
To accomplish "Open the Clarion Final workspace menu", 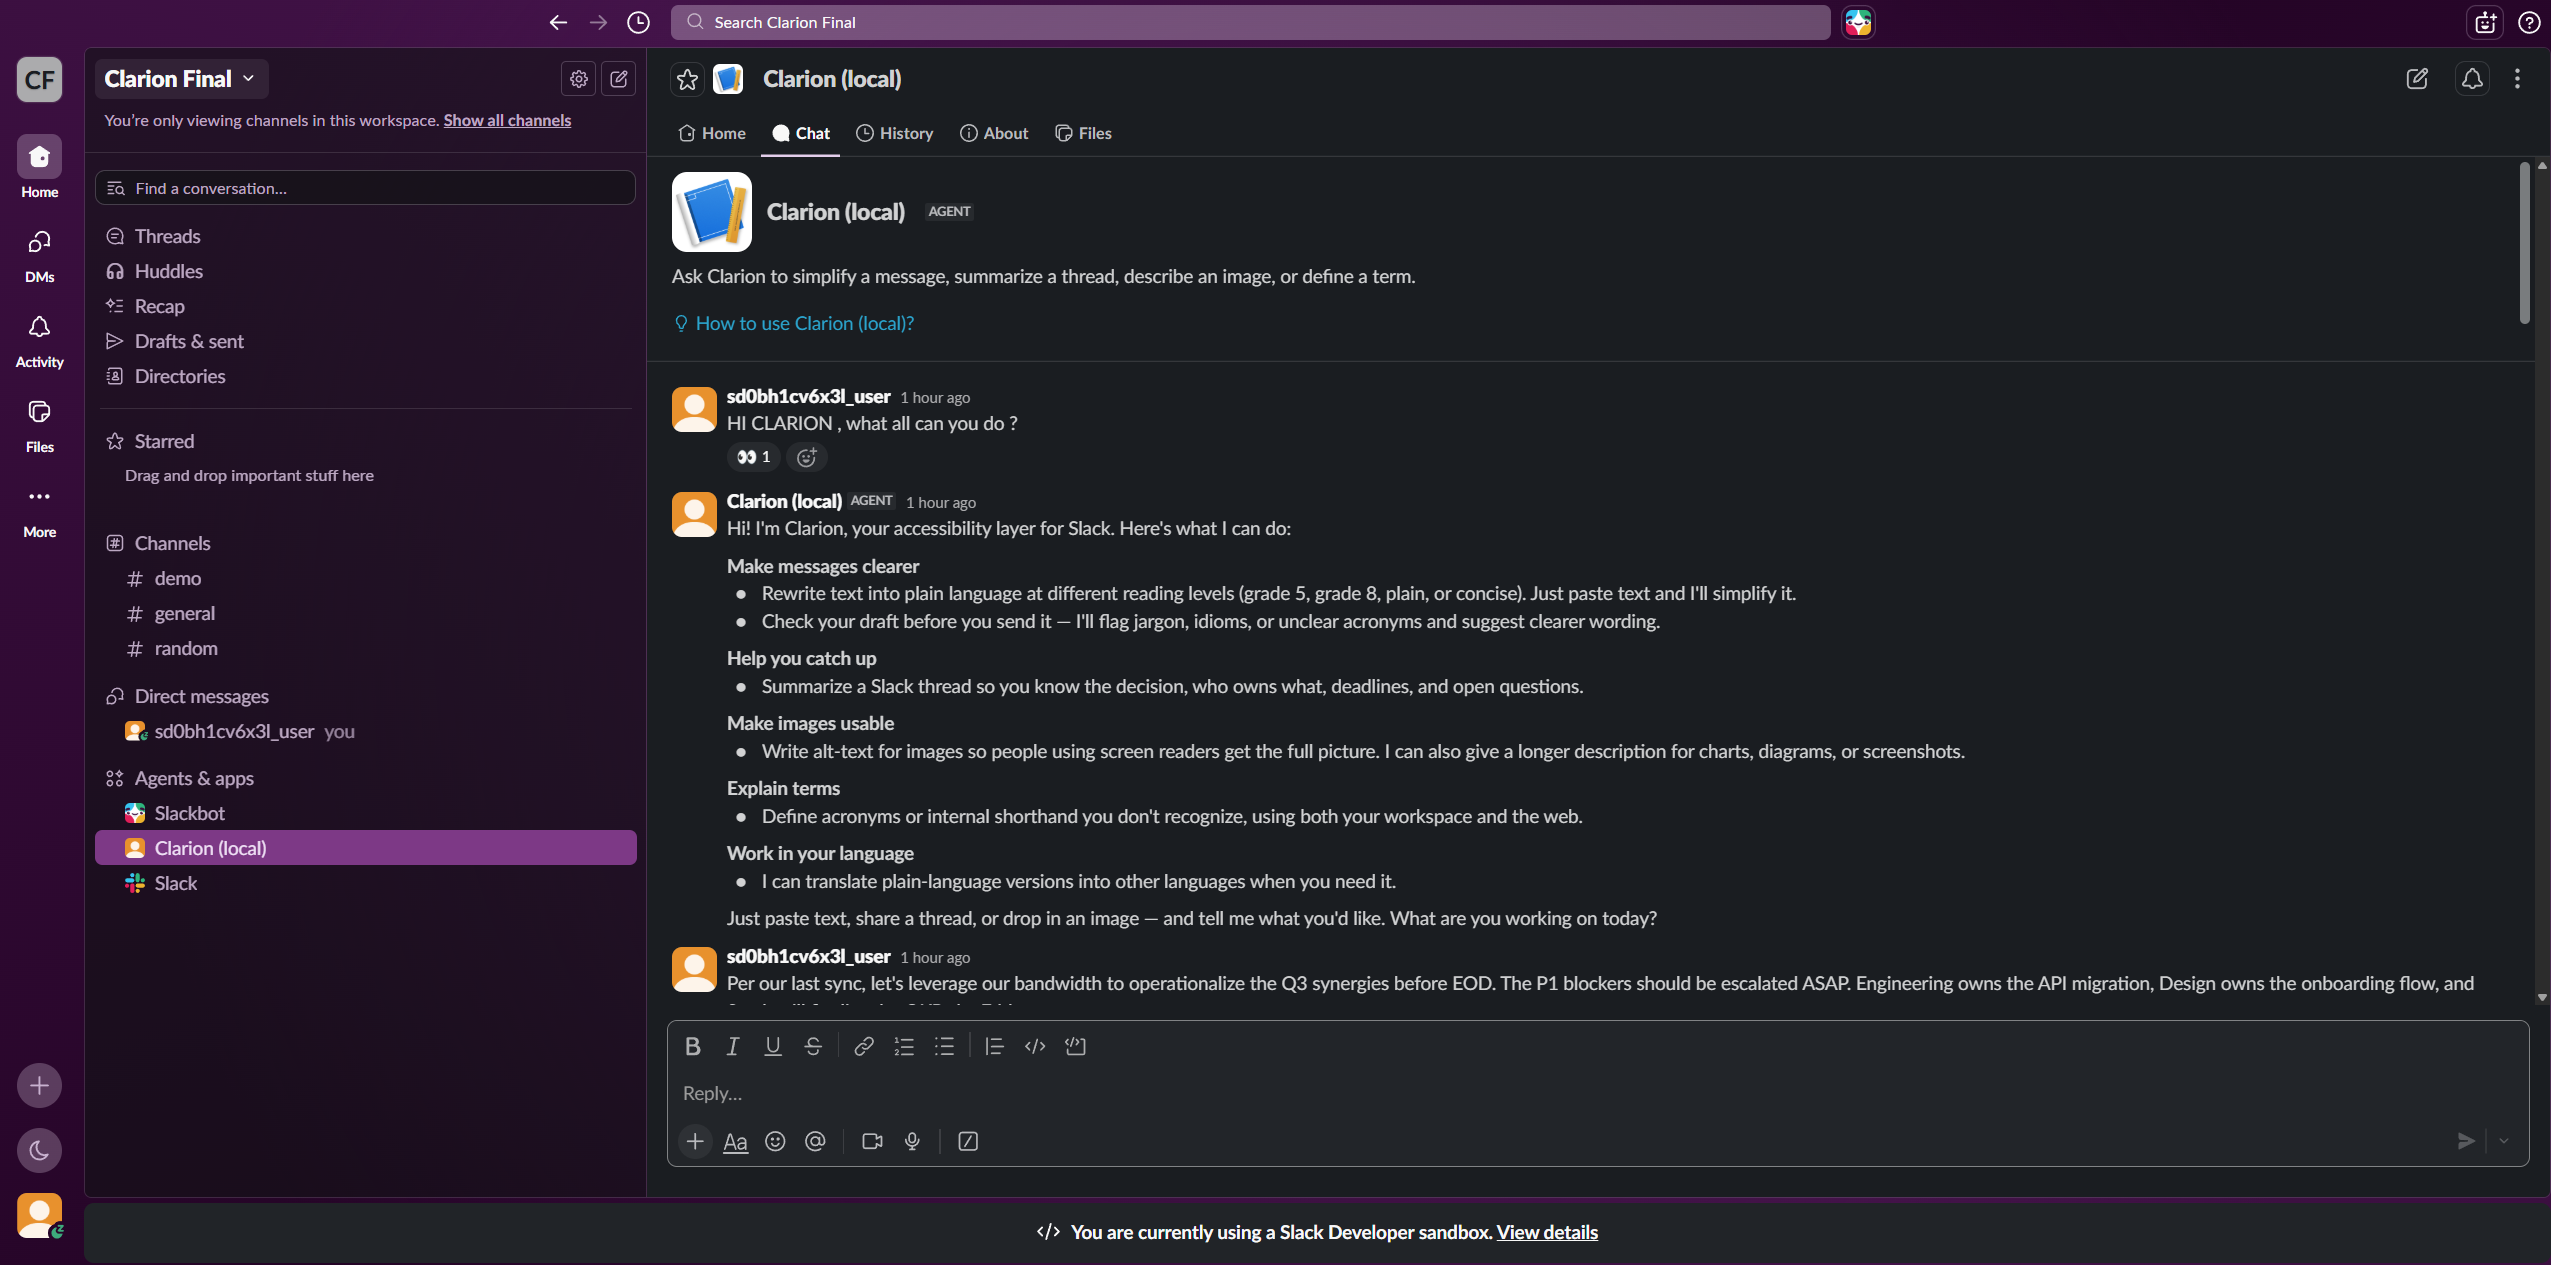I will [181, 79].
